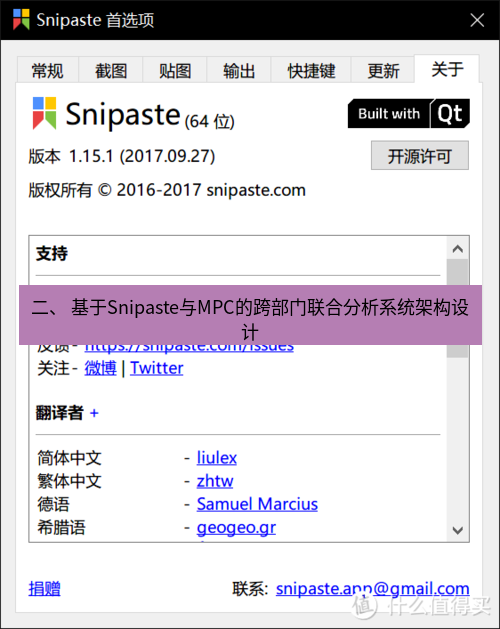
Task: Click the Built with Qt badge
Action: coord(409,114)
